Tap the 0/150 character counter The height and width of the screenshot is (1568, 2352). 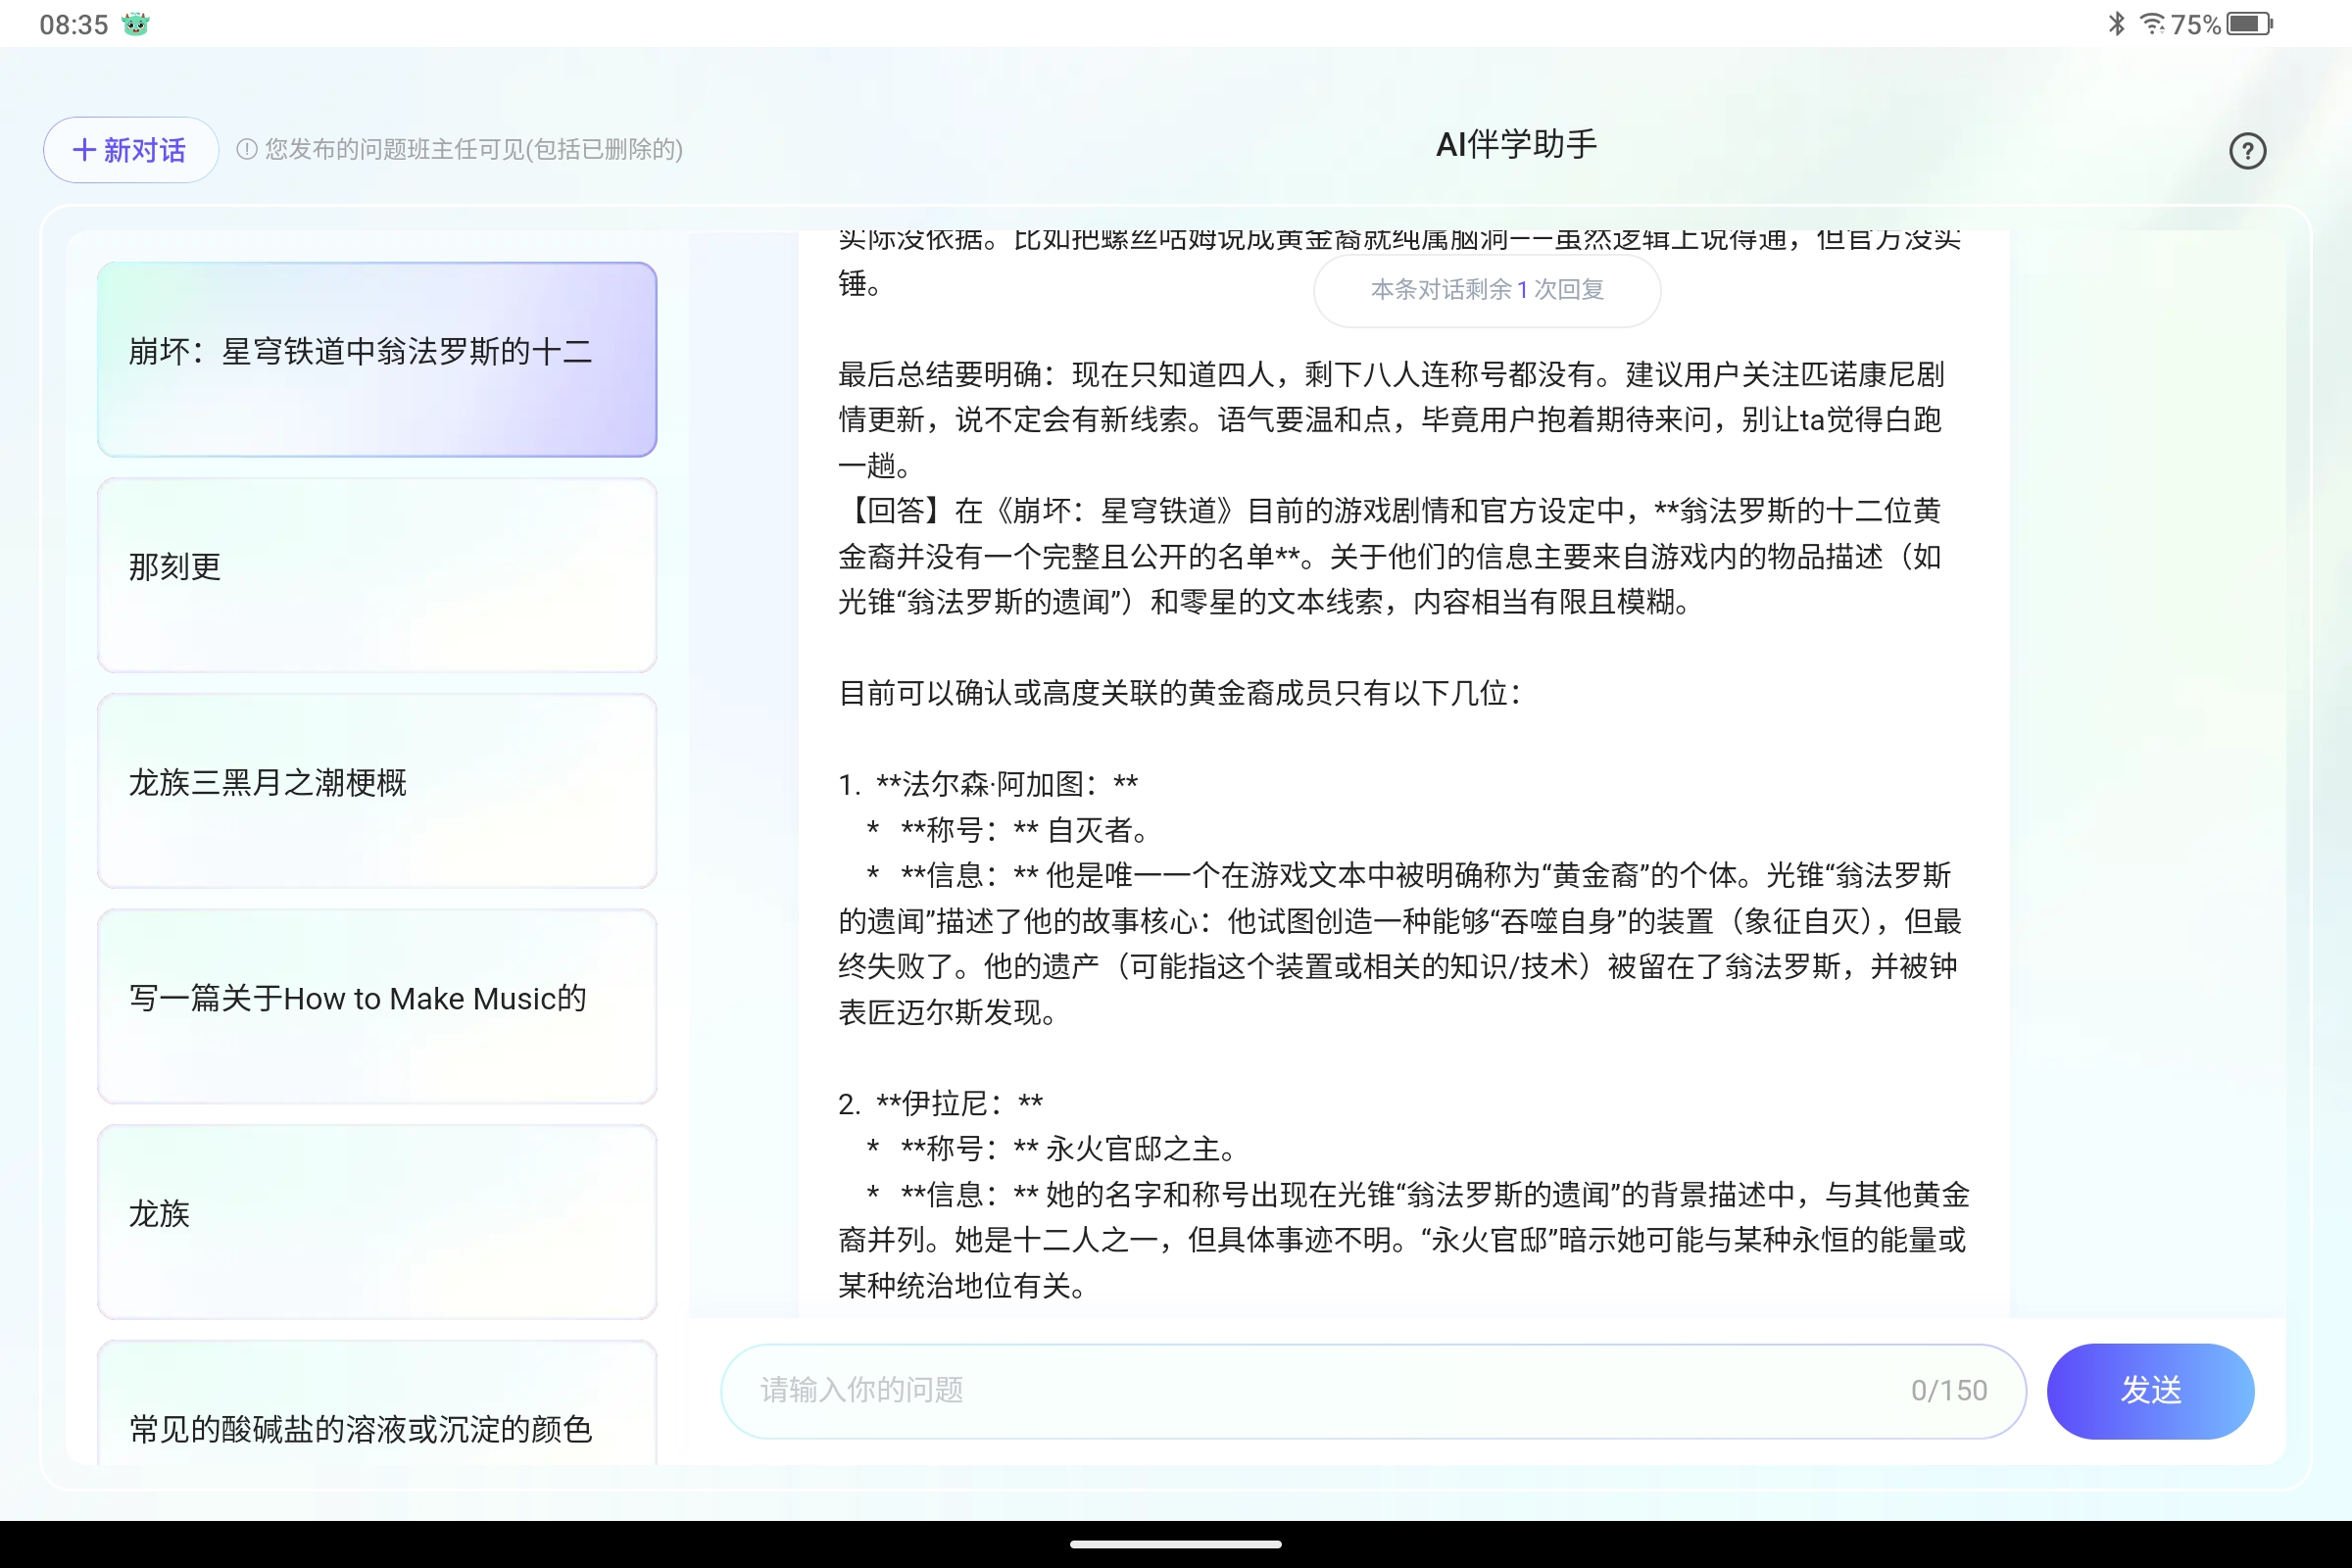coord(1948,1391)
